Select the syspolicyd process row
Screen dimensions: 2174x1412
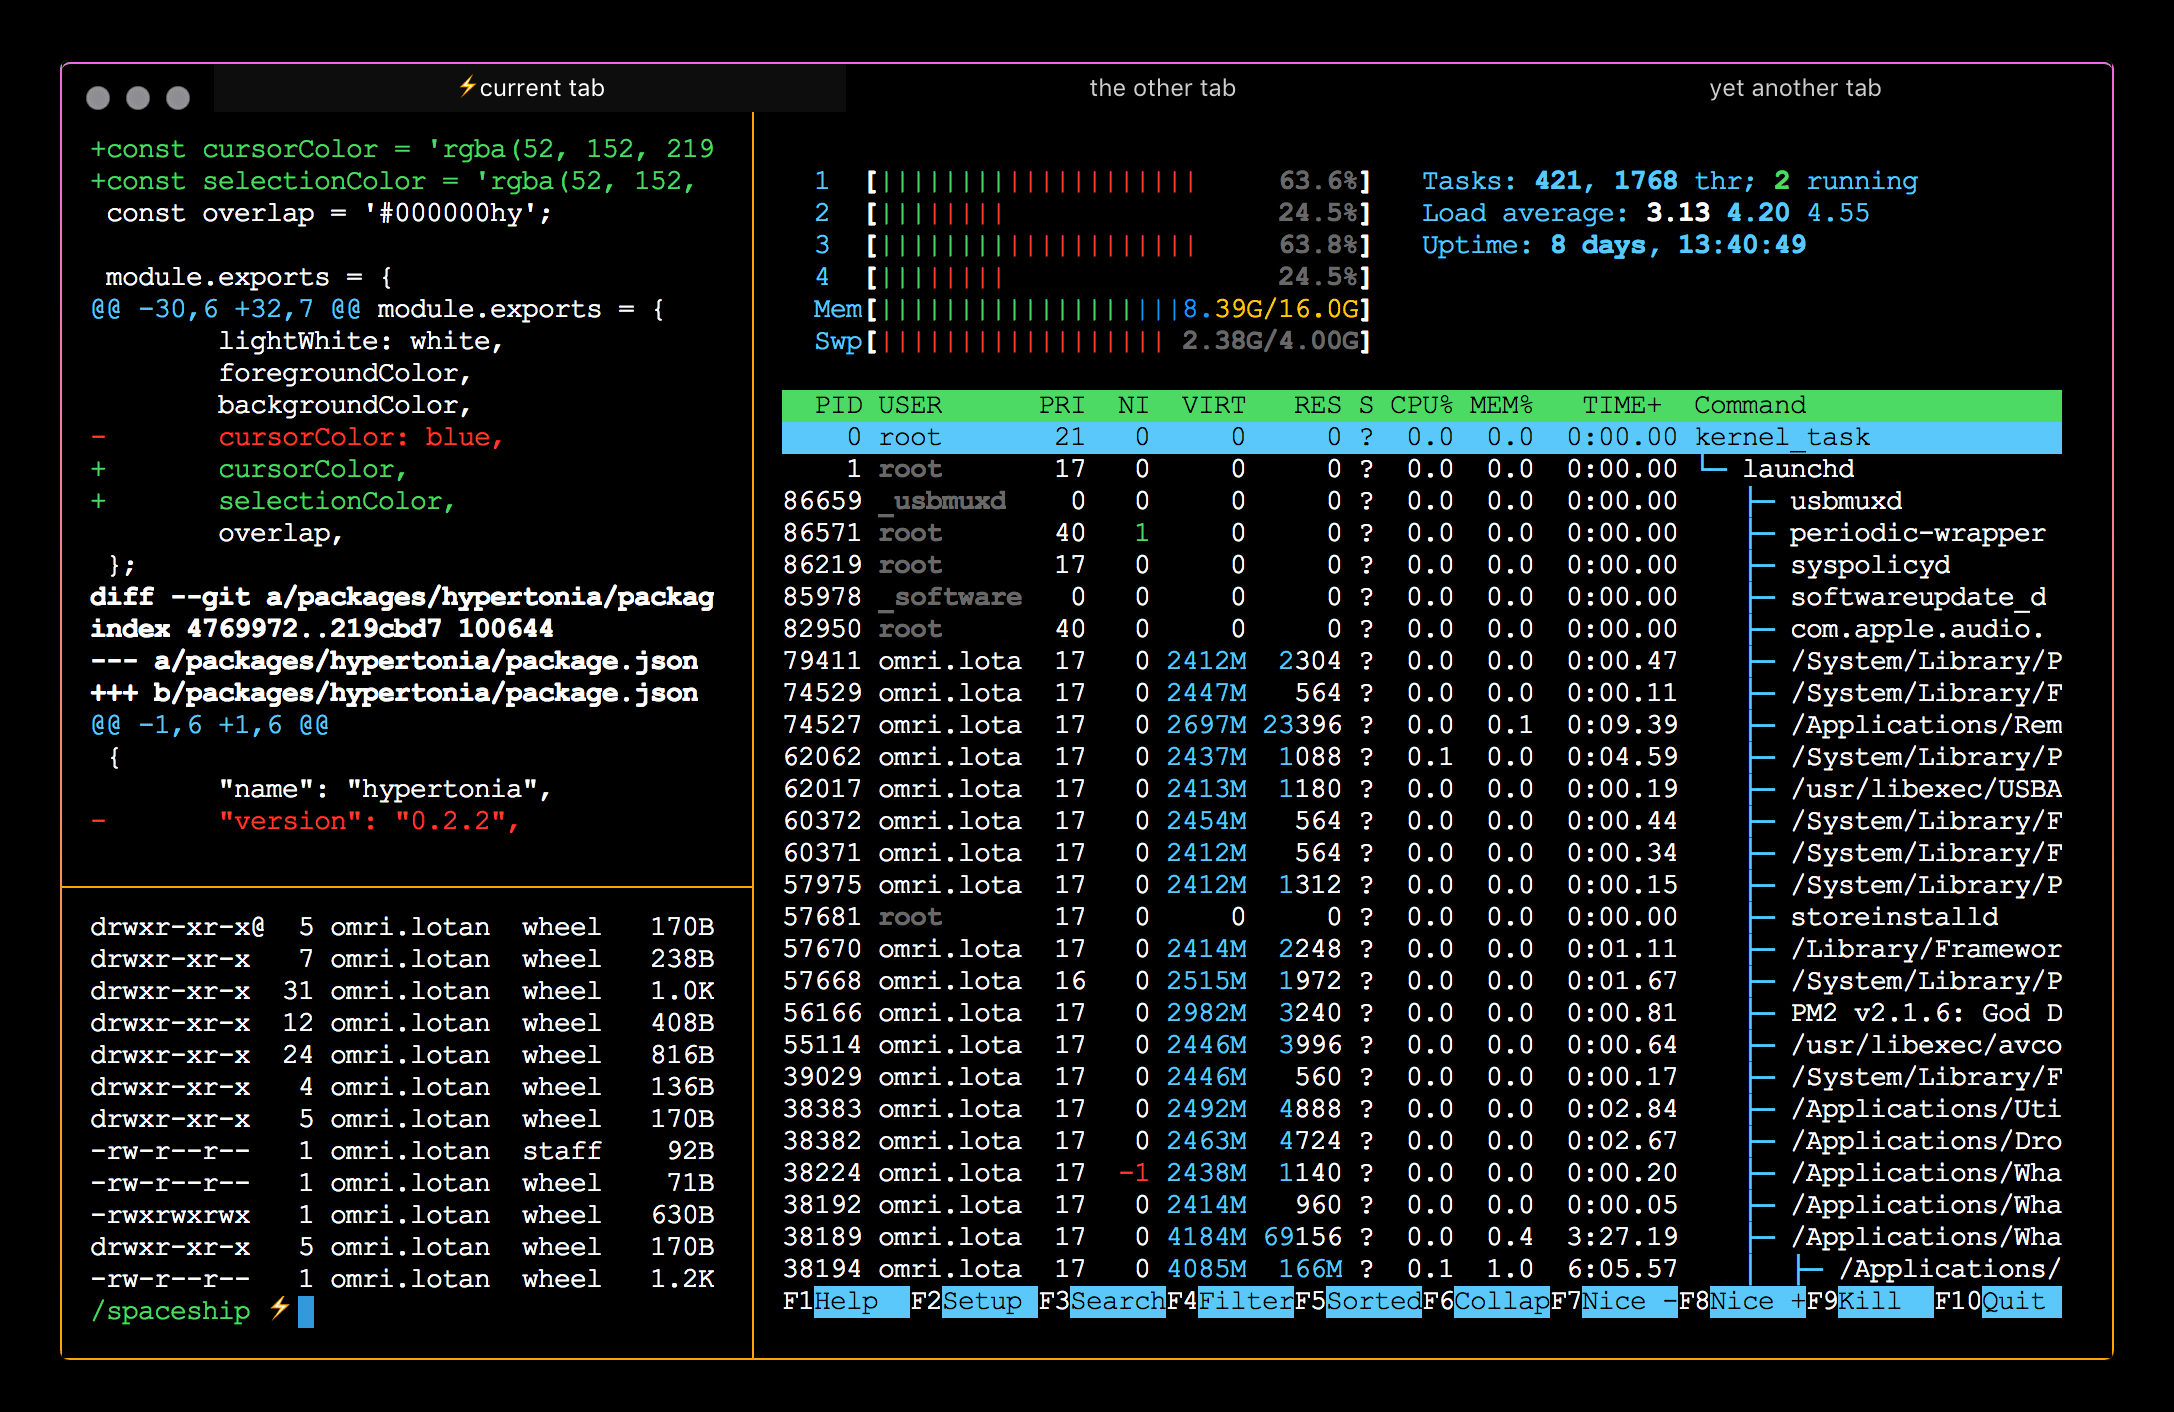tap(1421, 565)
